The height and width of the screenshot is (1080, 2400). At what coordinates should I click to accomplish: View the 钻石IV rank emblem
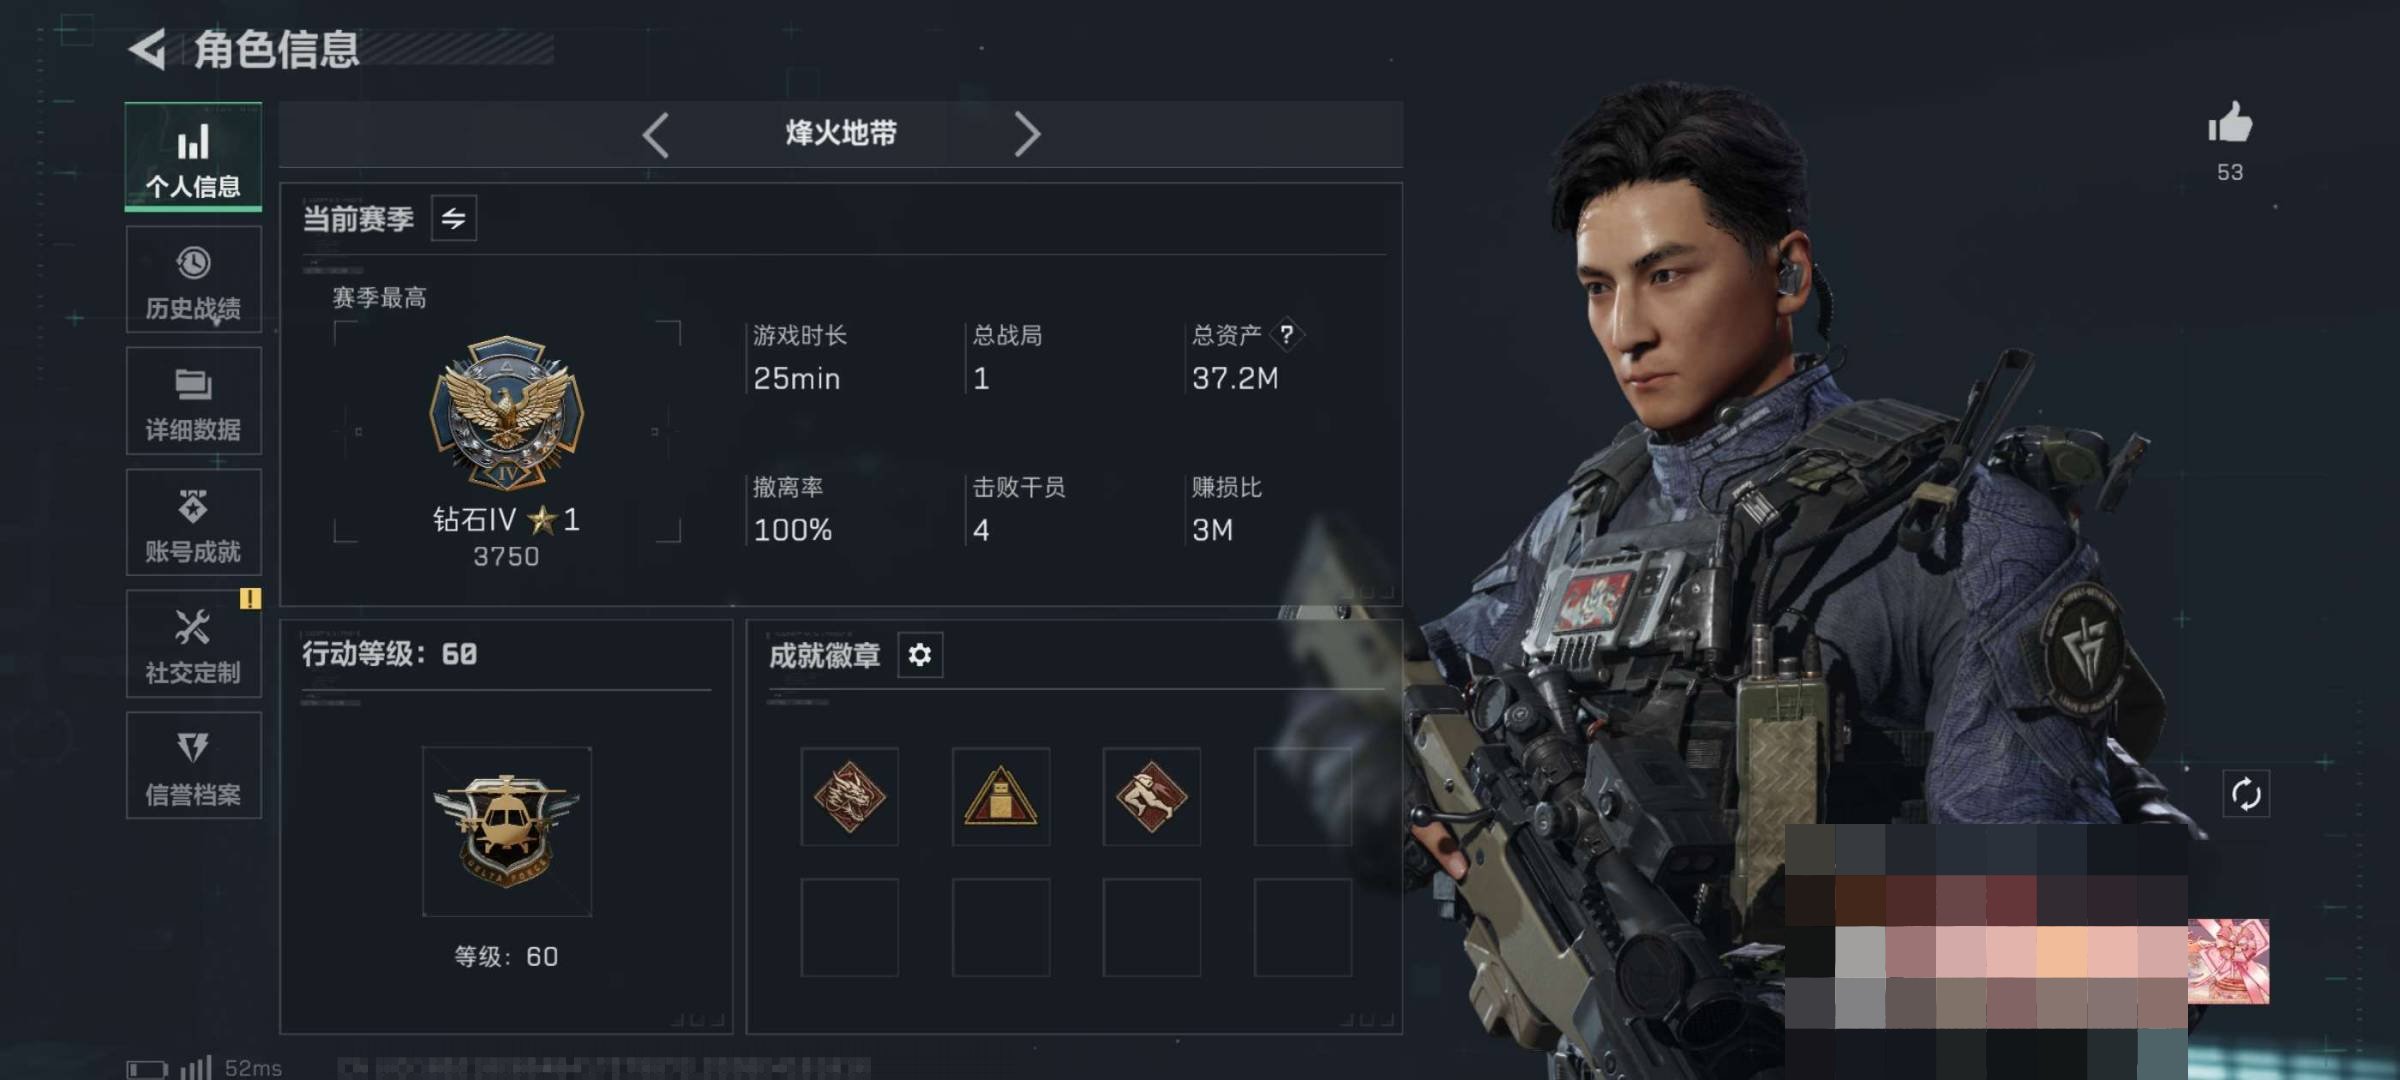[506, 412]
